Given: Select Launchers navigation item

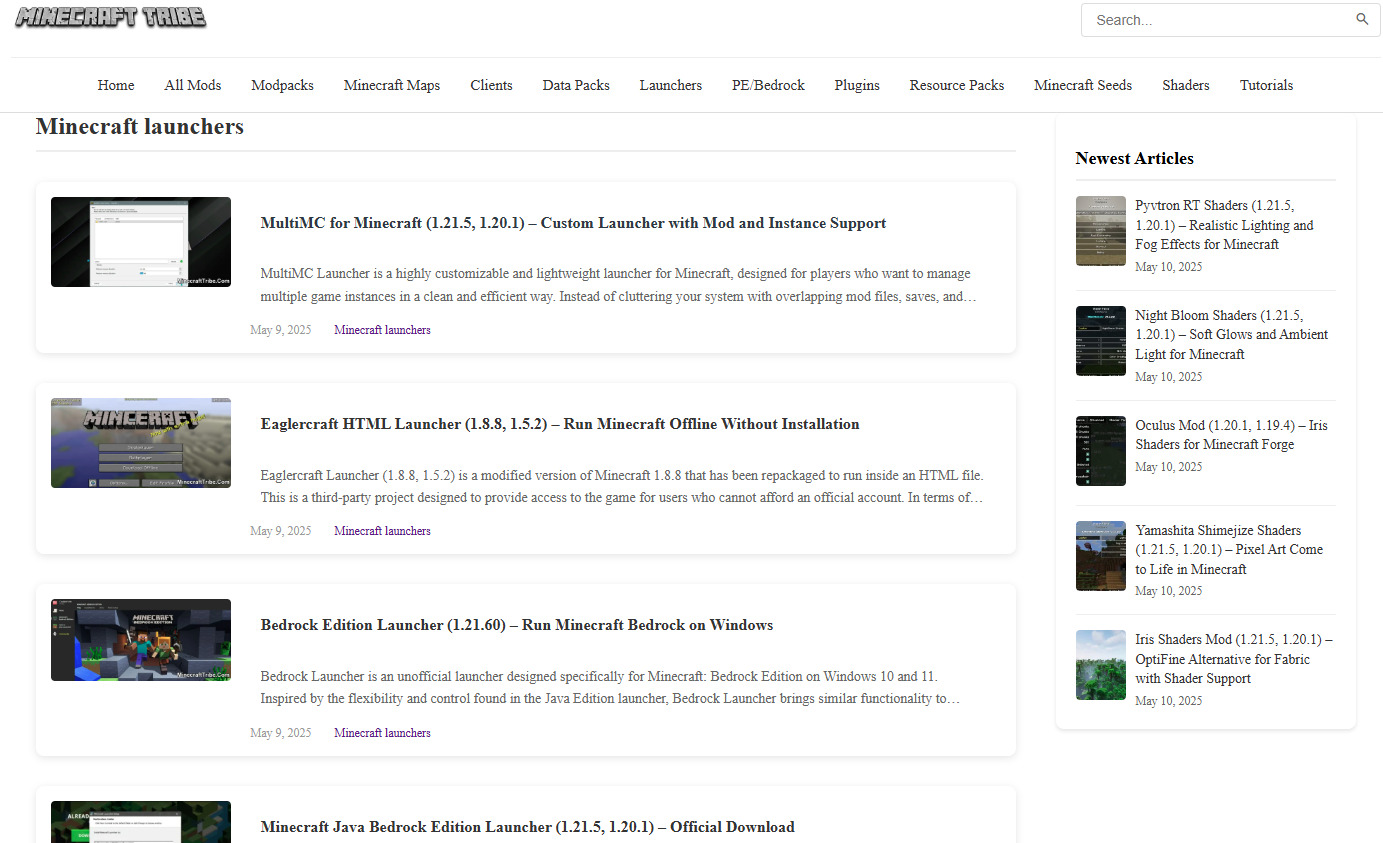Looking at the screenshot, I should pos(671,85).
